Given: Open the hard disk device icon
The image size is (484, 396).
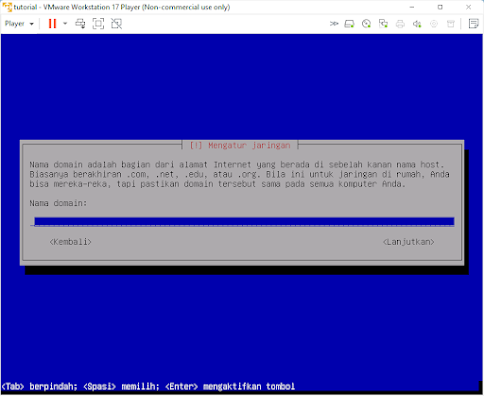Looking at the screenshot, I should point(349,24).
